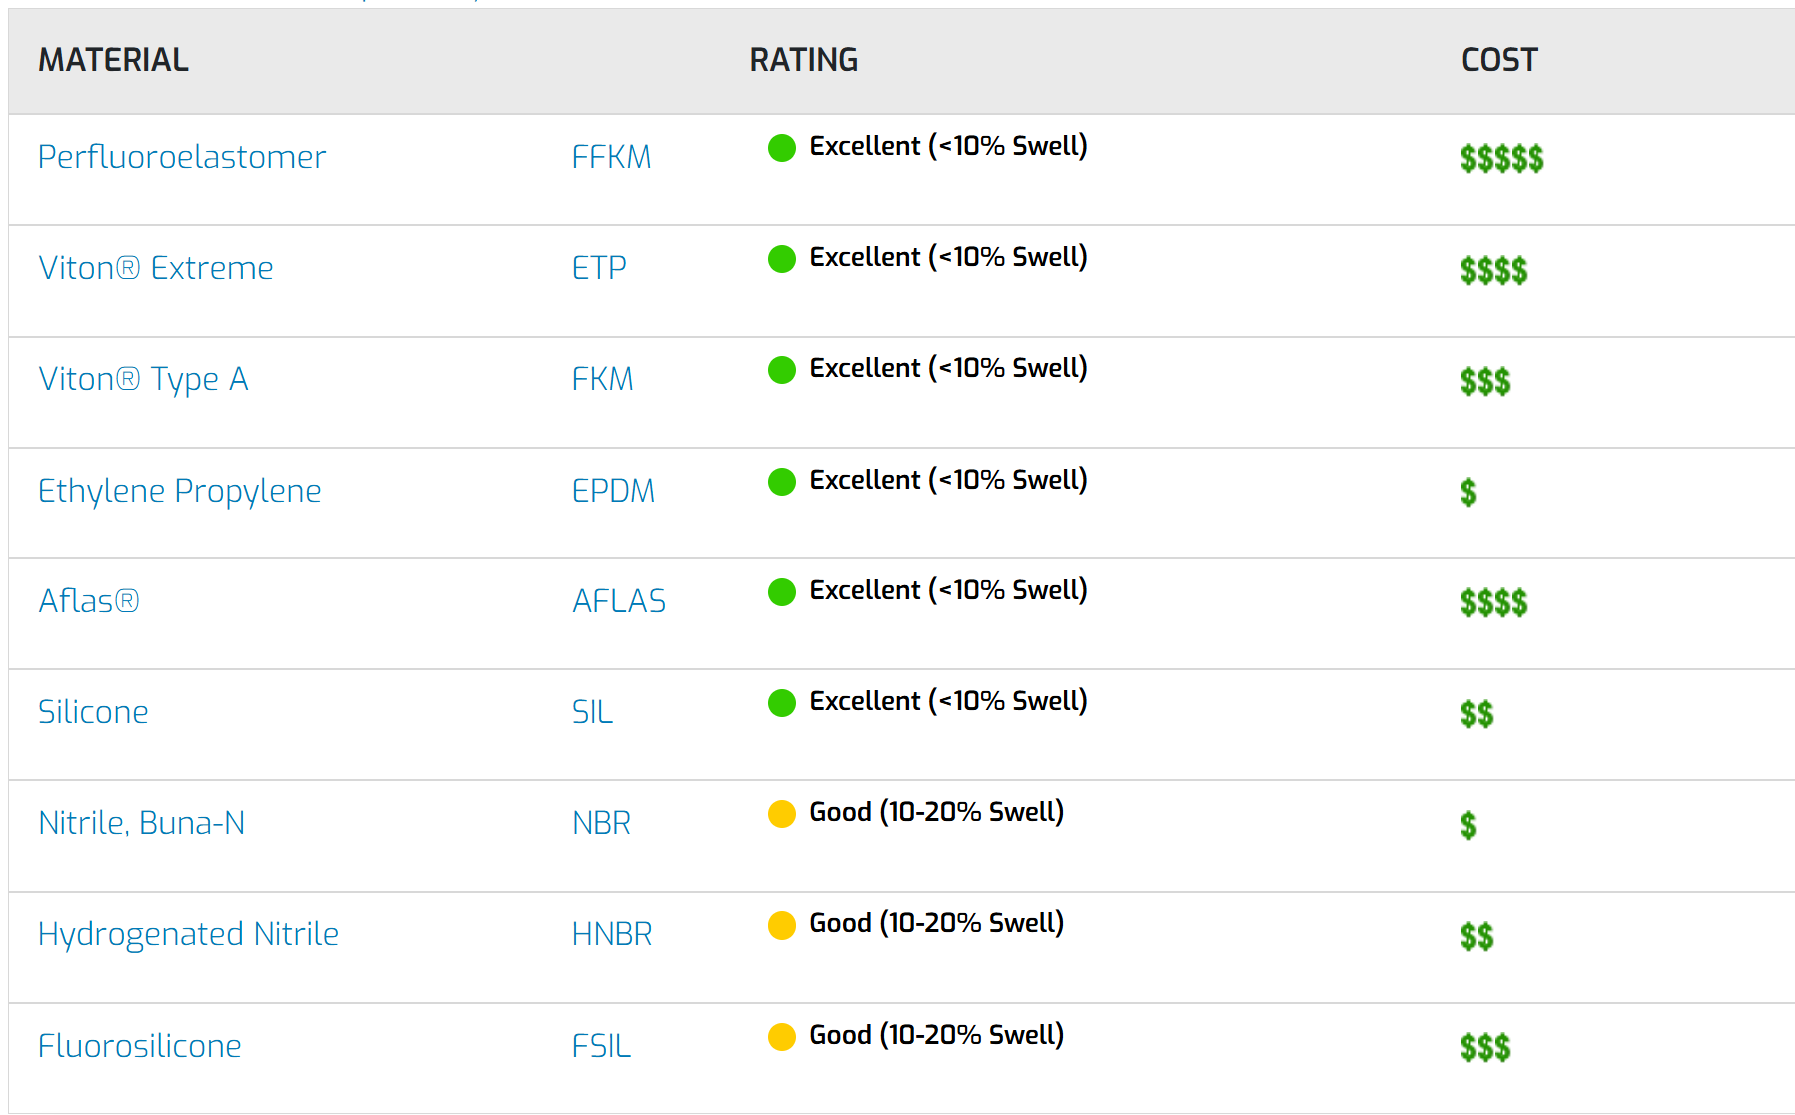Click the green dot beside Perfluoroelastomer rating
Image resolution: width=1795 pixels, height=1115 pixels.
coord(781,148)
